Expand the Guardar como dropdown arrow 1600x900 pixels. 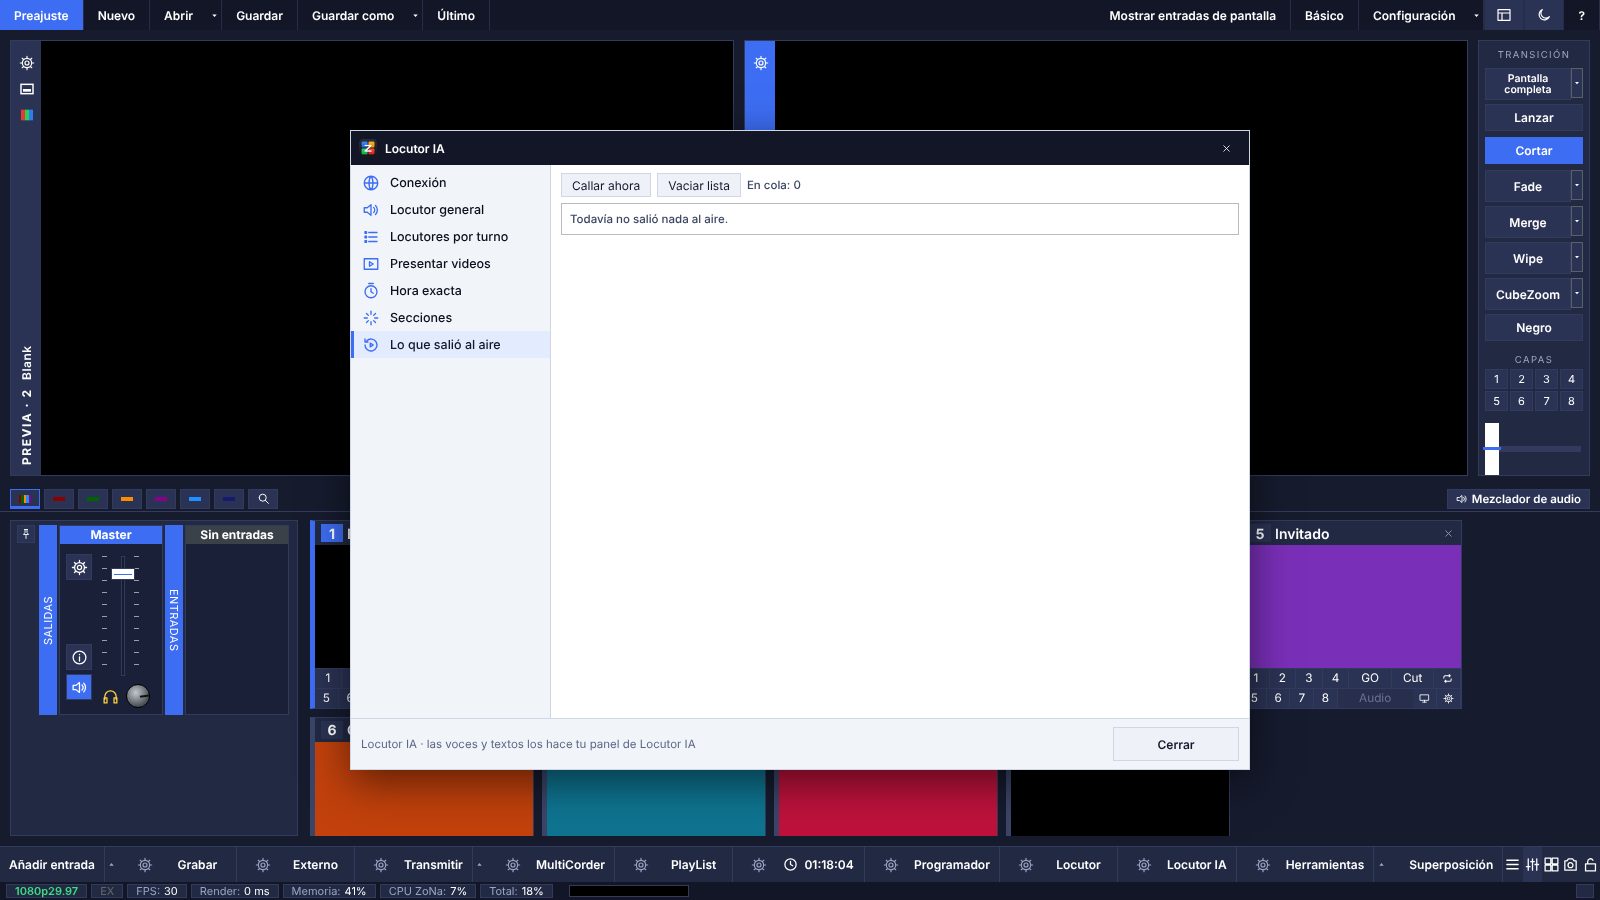[415, 15]
